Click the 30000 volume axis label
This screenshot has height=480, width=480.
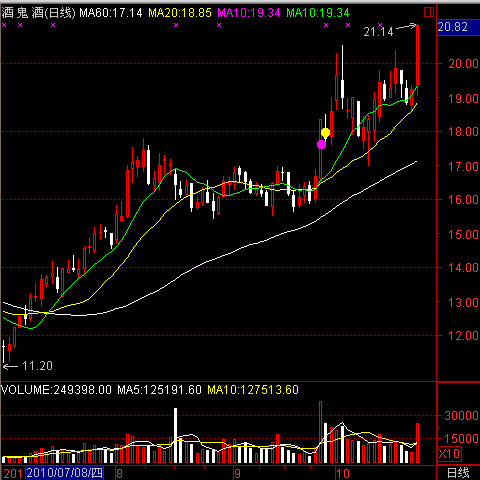click(462, 415)
